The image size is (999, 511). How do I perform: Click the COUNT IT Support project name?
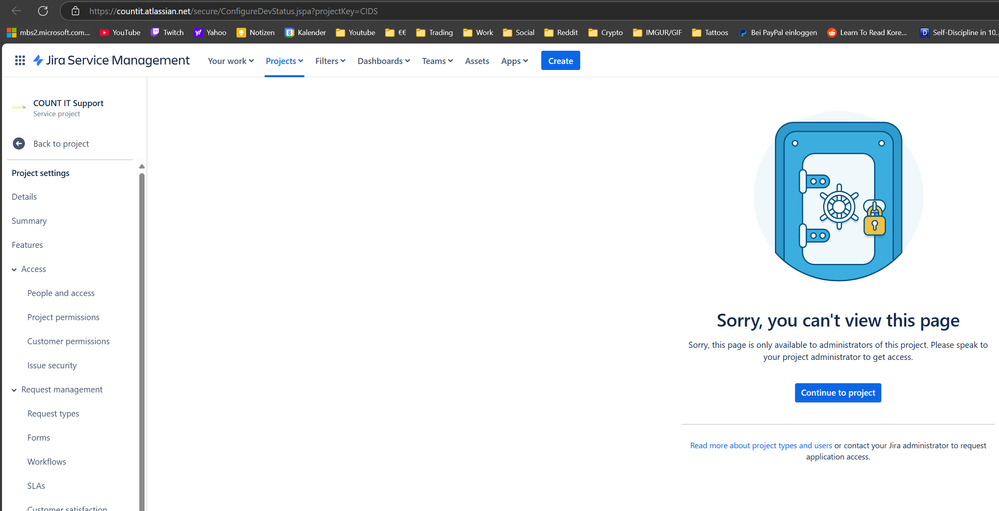click(x=68, y=103)
